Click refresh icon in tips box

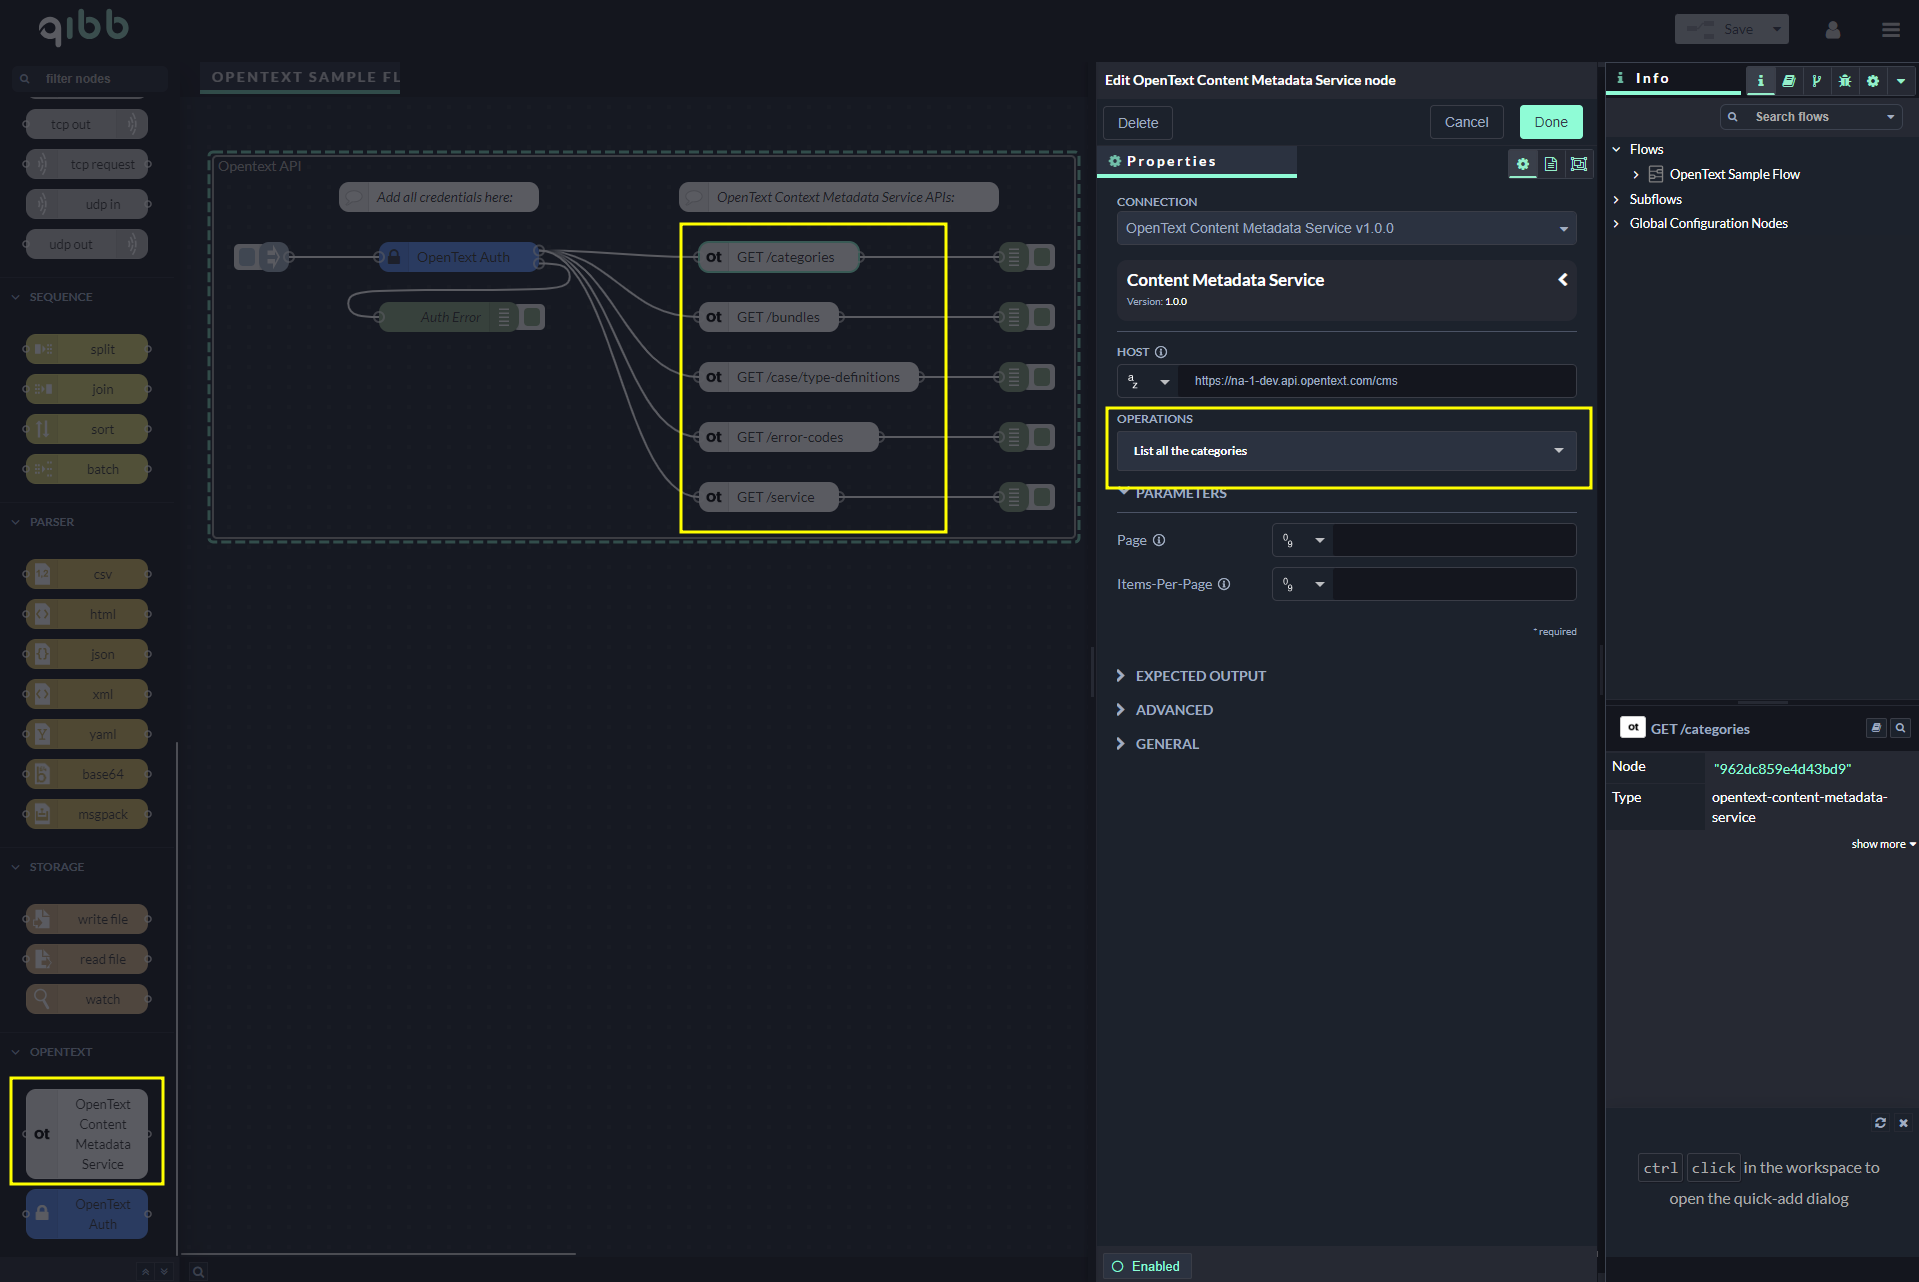pos(1880,1123)
